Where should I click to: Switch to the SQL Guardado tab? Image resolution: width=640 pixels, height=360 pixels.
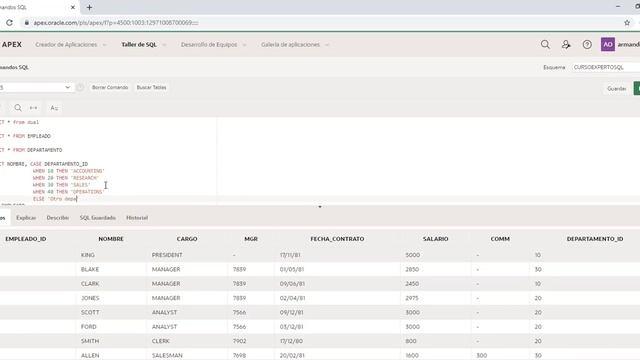click(x=98, y=218)
